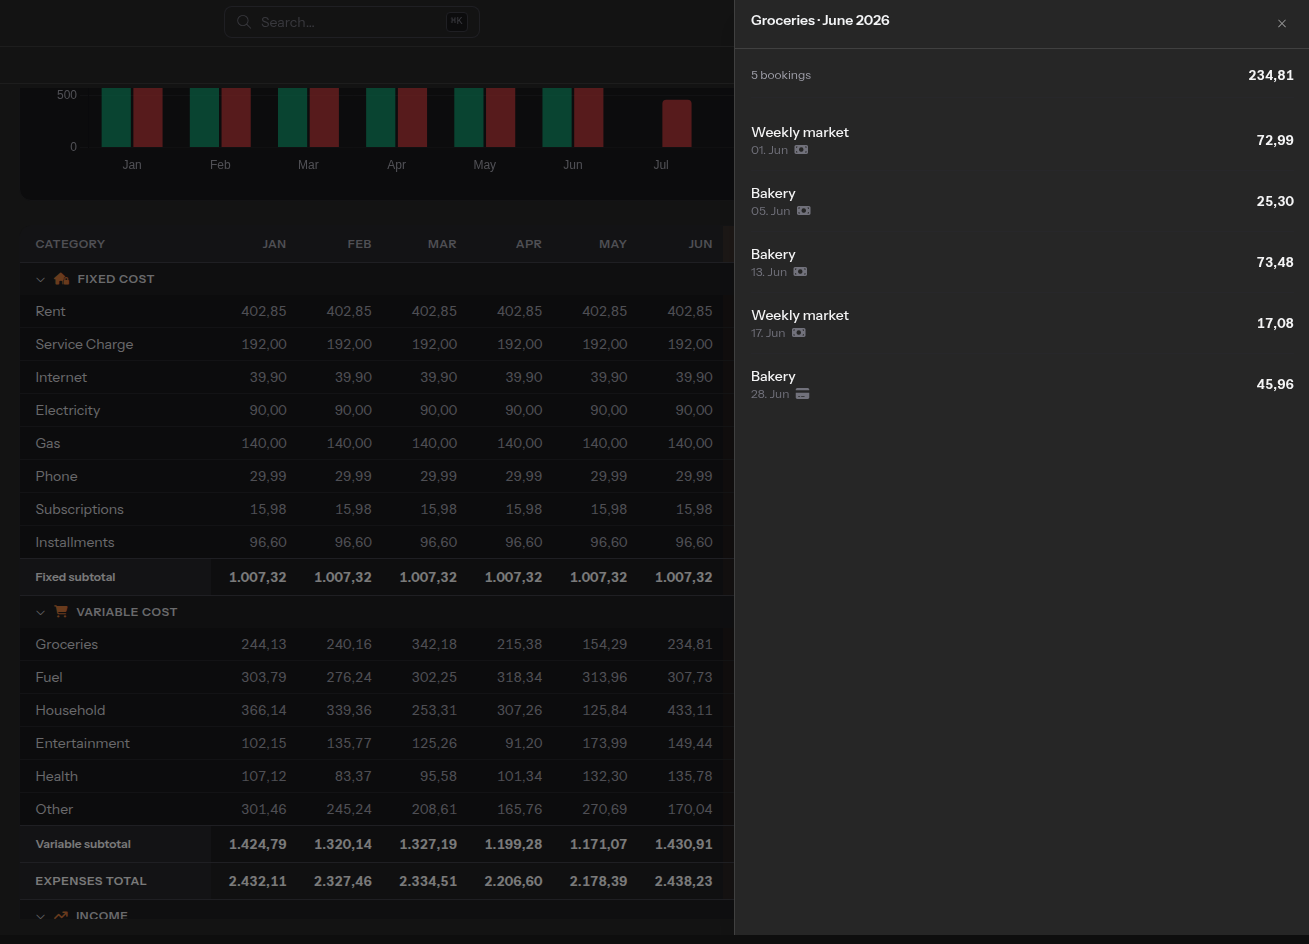Screen dimensions: 1309x944
Task: Click the Household June cell 433,11
Action: tap(690, 710)
